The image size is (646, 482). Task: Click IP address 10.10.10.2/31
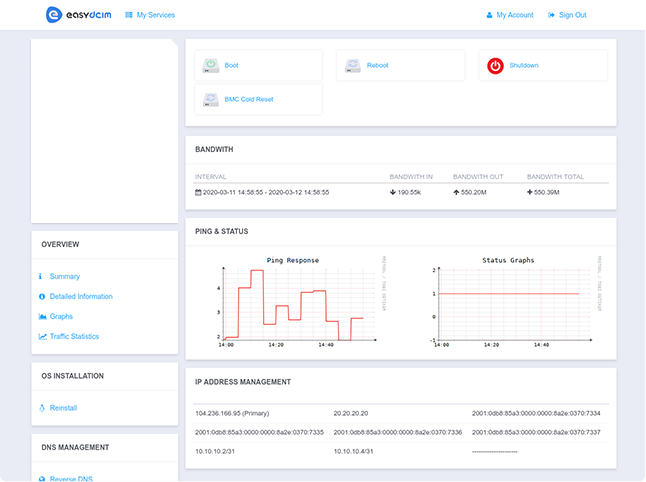tap(215, 451)
